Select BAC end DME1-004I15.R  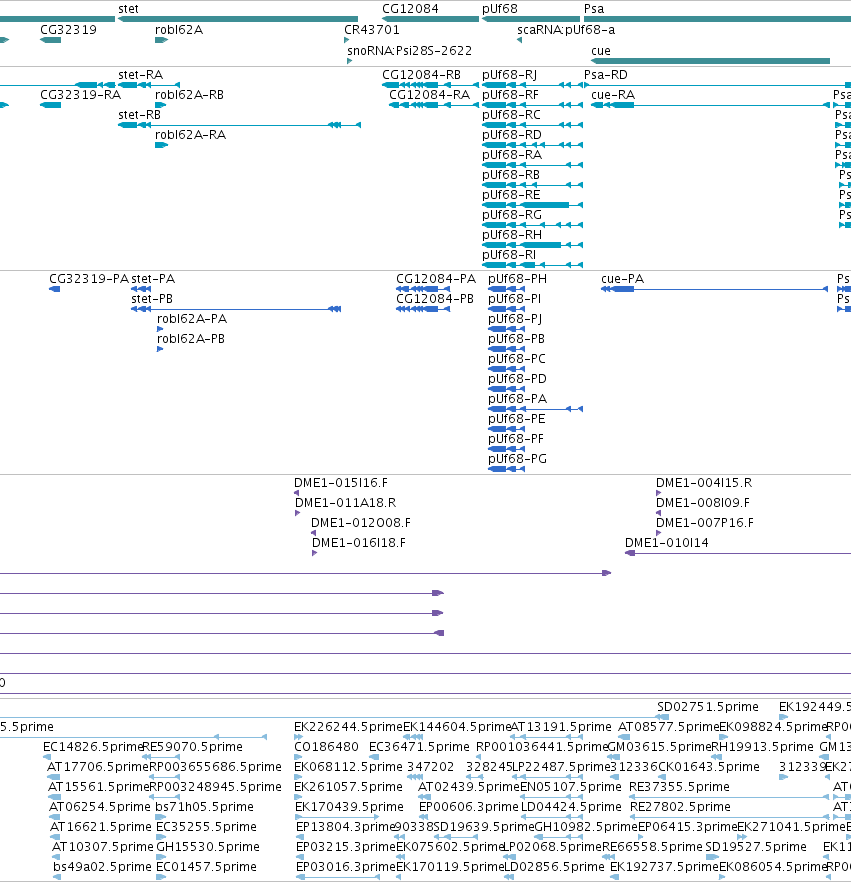pos(704,483)
